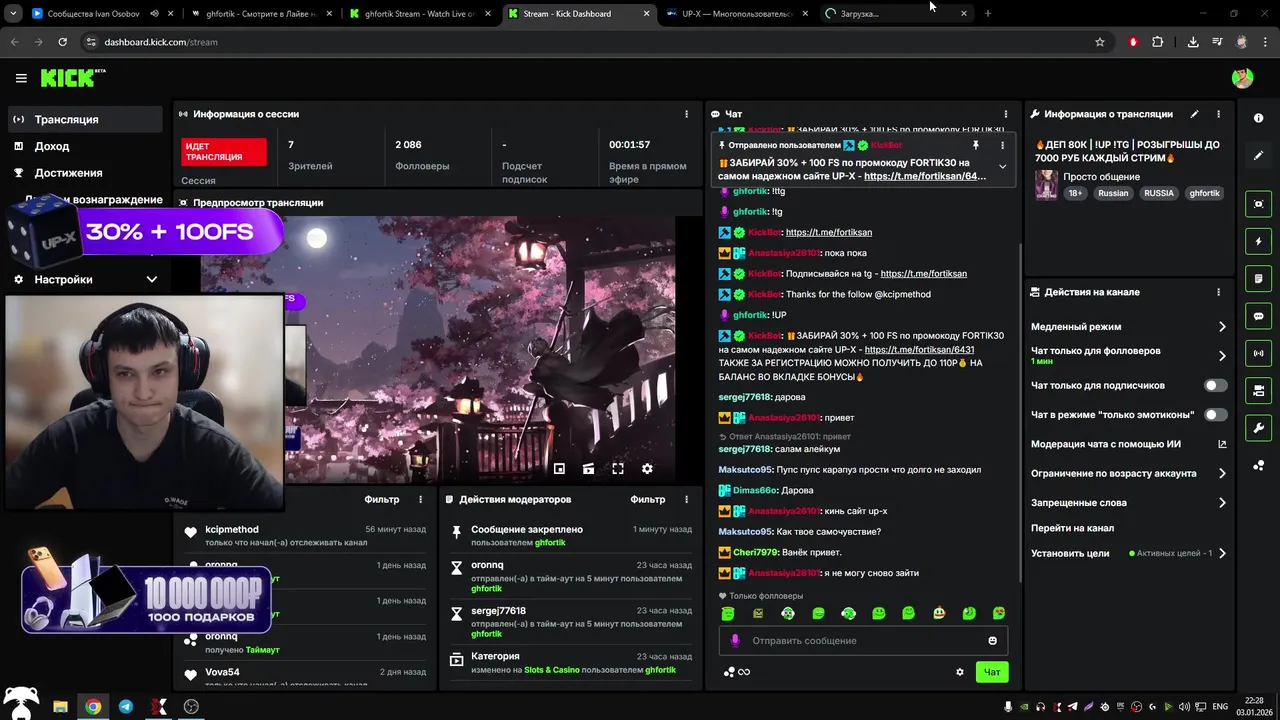Toggle the stream preview widget in right sidebar
The height and width of the screenshot is (720, 1280).
1258,204
